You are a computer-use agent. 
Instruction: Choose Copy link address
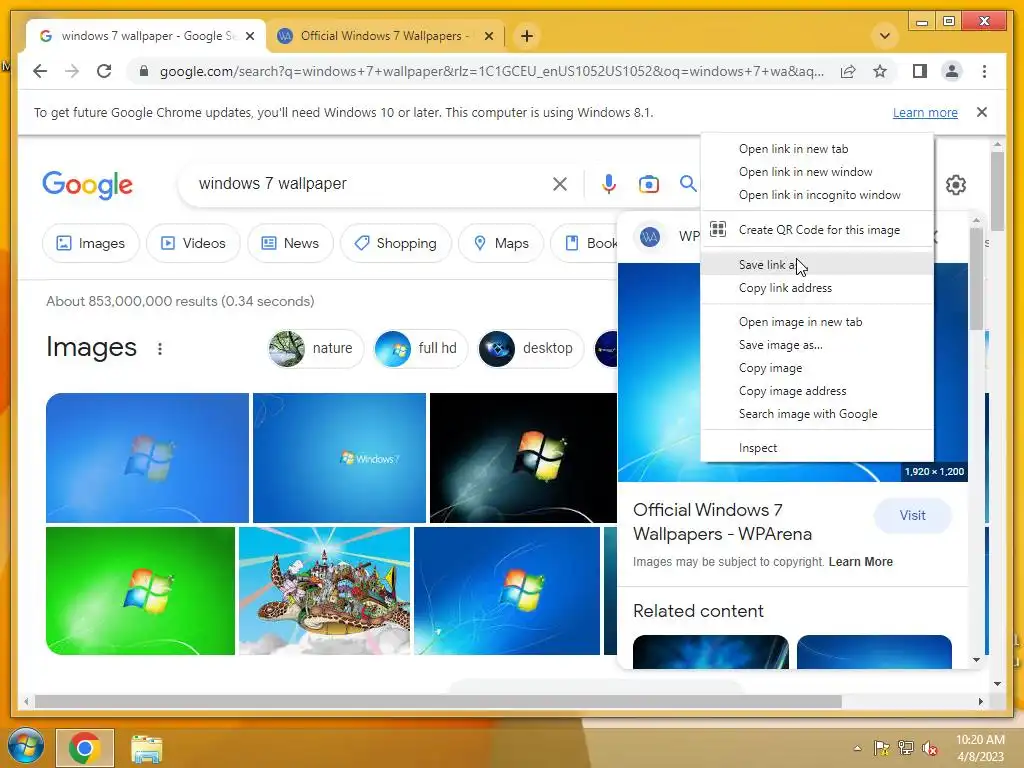[x=817, y=288]
